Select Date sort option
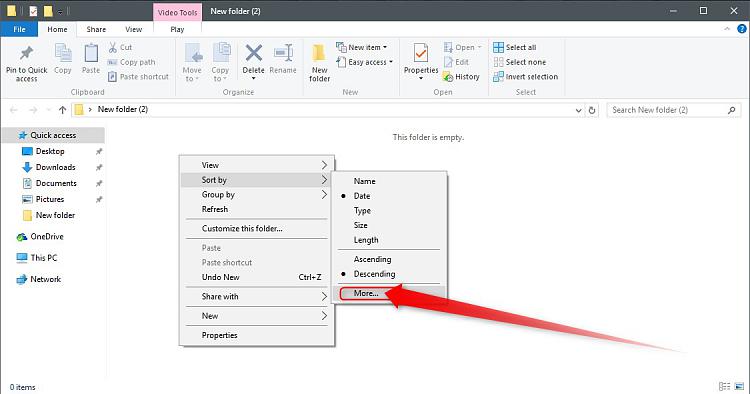This screenshot has width=750, height=394. [362, 196]
